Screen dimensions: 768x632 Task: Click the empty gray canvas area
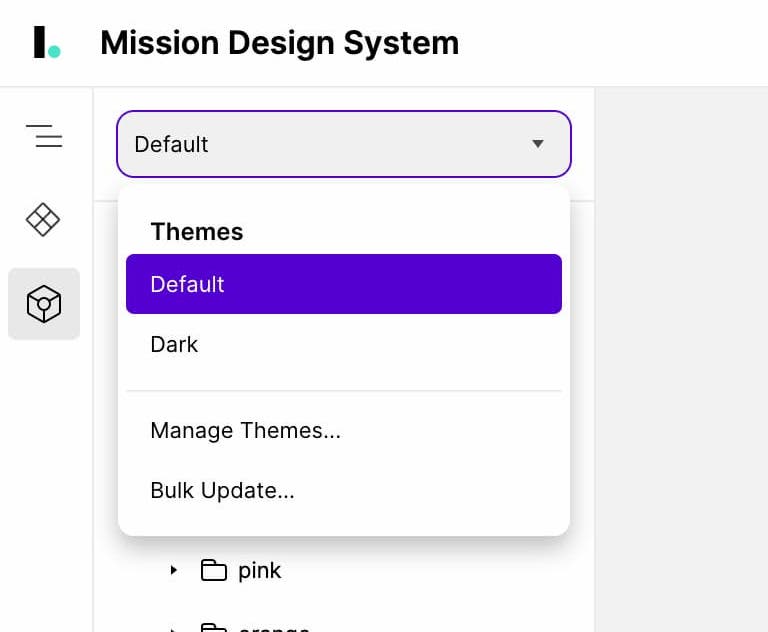[681, 360]
